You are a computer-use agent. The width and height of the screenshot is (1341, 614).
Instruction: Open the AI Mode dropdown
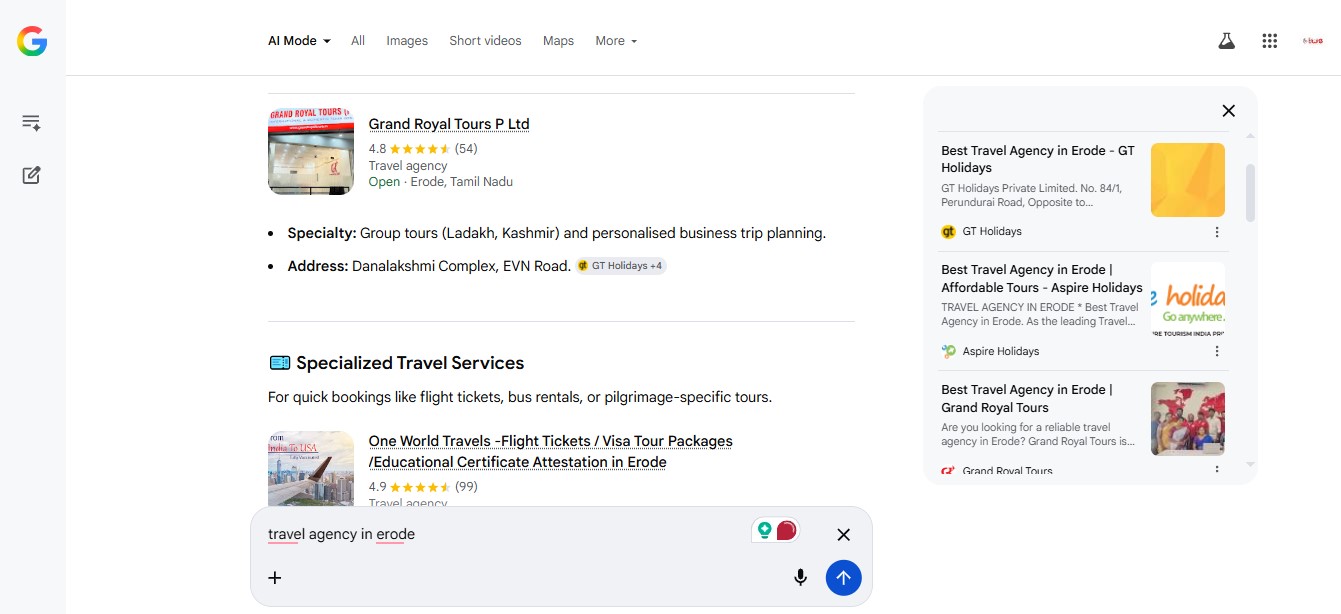299,41
